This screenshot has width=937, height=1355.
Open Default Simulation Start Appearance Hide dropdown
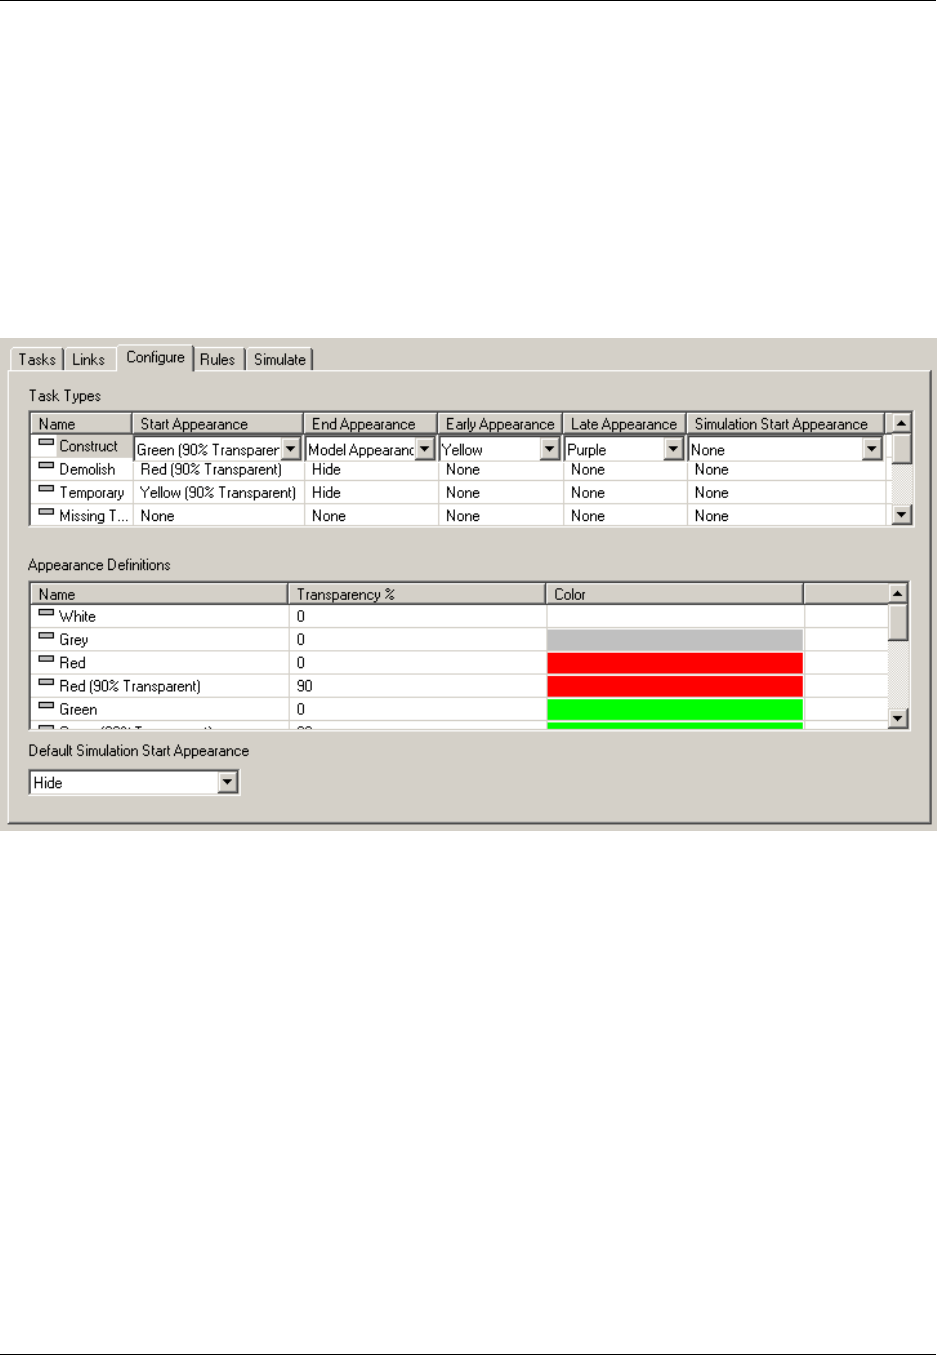tap(228, 783)
